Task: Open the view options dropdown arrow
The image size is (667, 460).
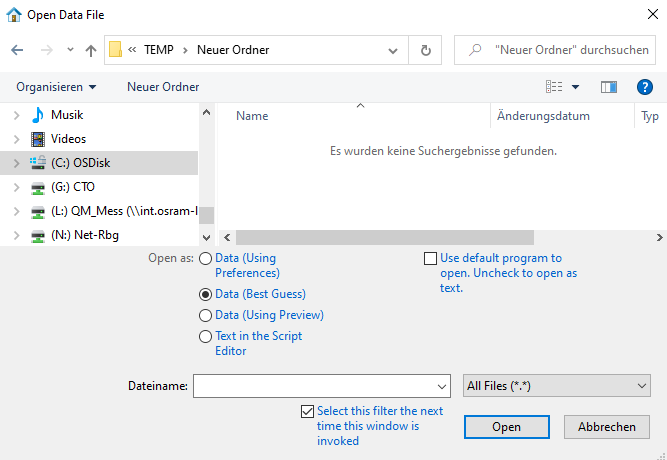Action: click(575, 87)
